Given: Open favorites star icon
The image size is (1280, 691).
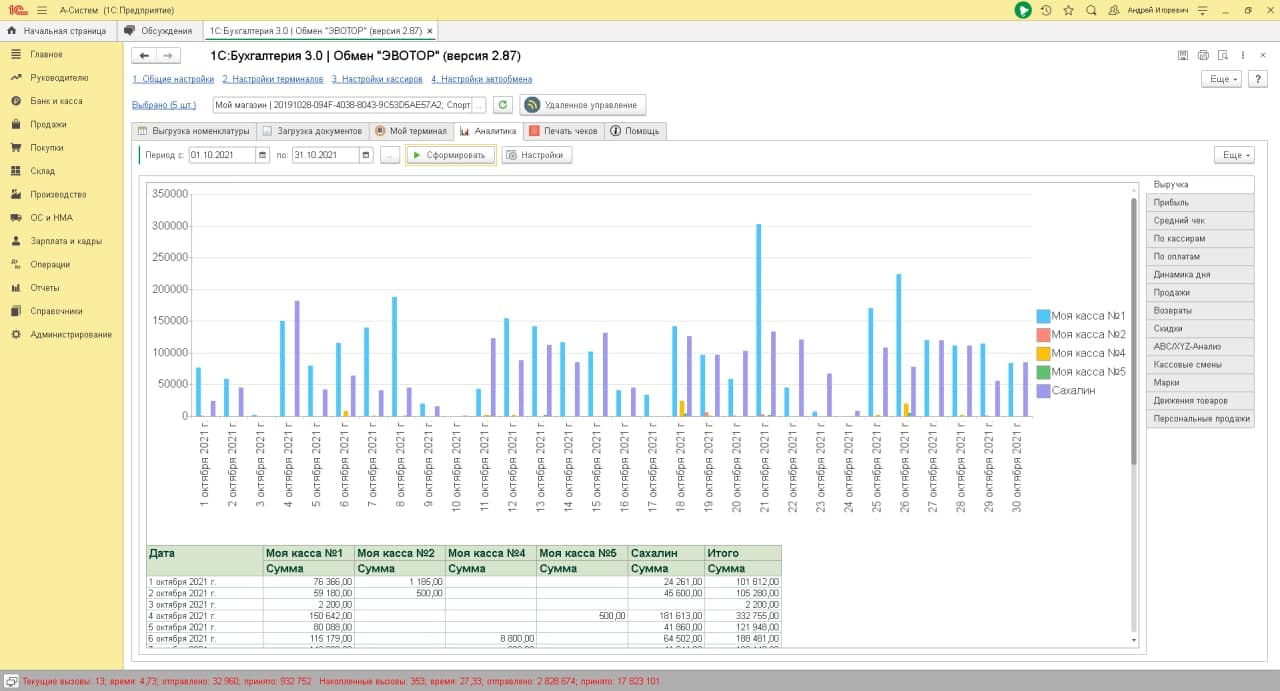Looking at the screenshot, I should coord(1069,10).
